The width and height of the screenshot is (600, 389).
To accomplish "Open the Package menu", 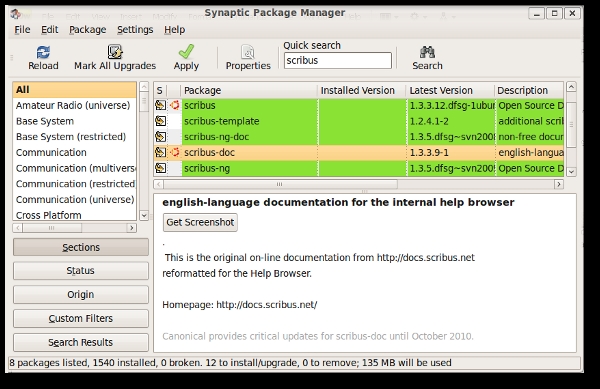I will click(x=88, y=29).
